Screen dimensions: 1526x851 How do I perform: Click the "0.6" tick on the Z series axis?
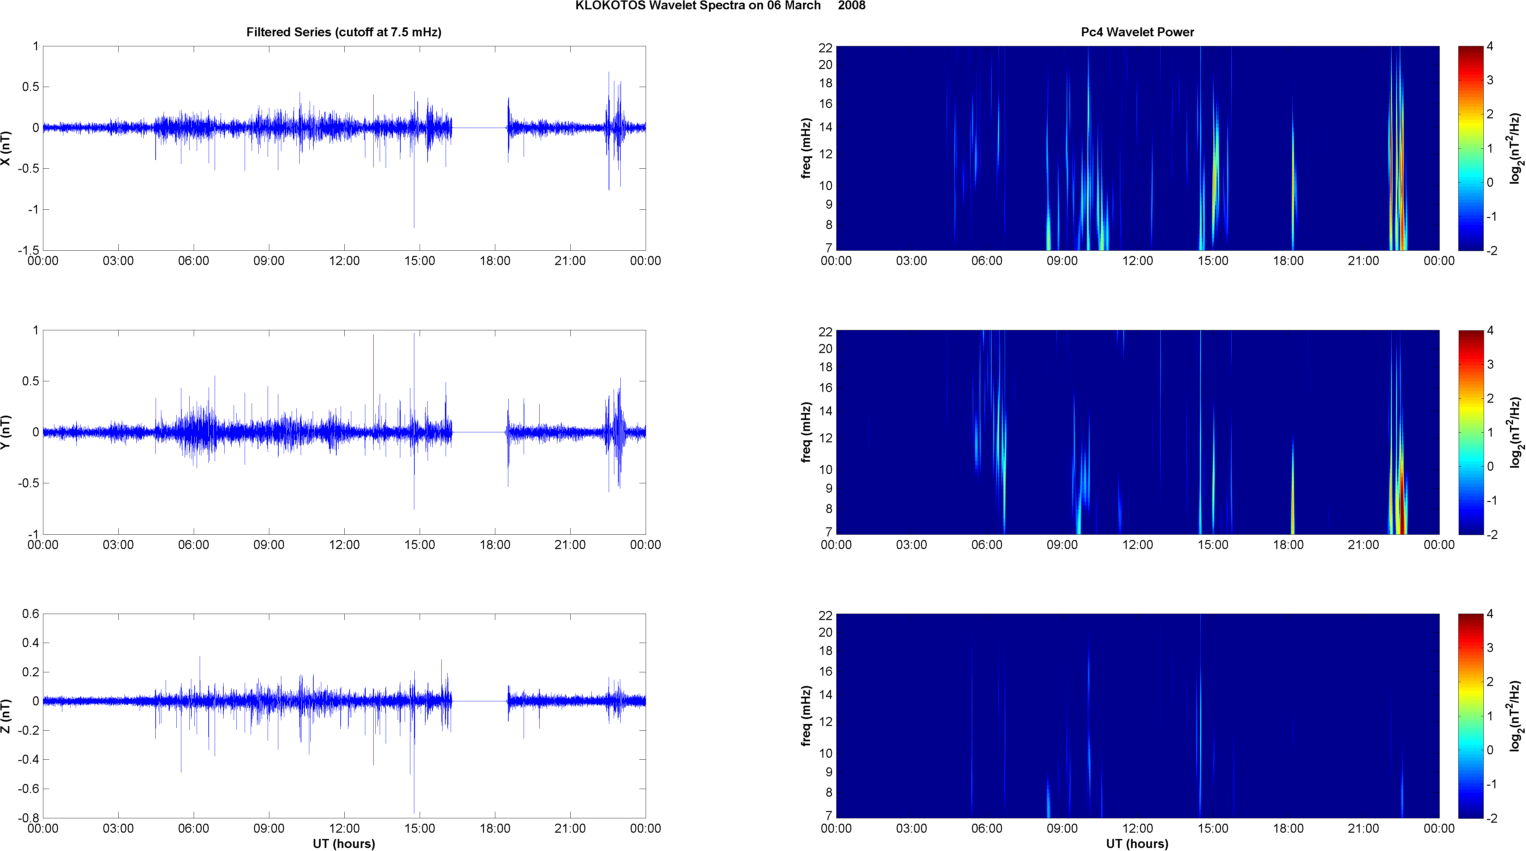[x=30, y=614]
